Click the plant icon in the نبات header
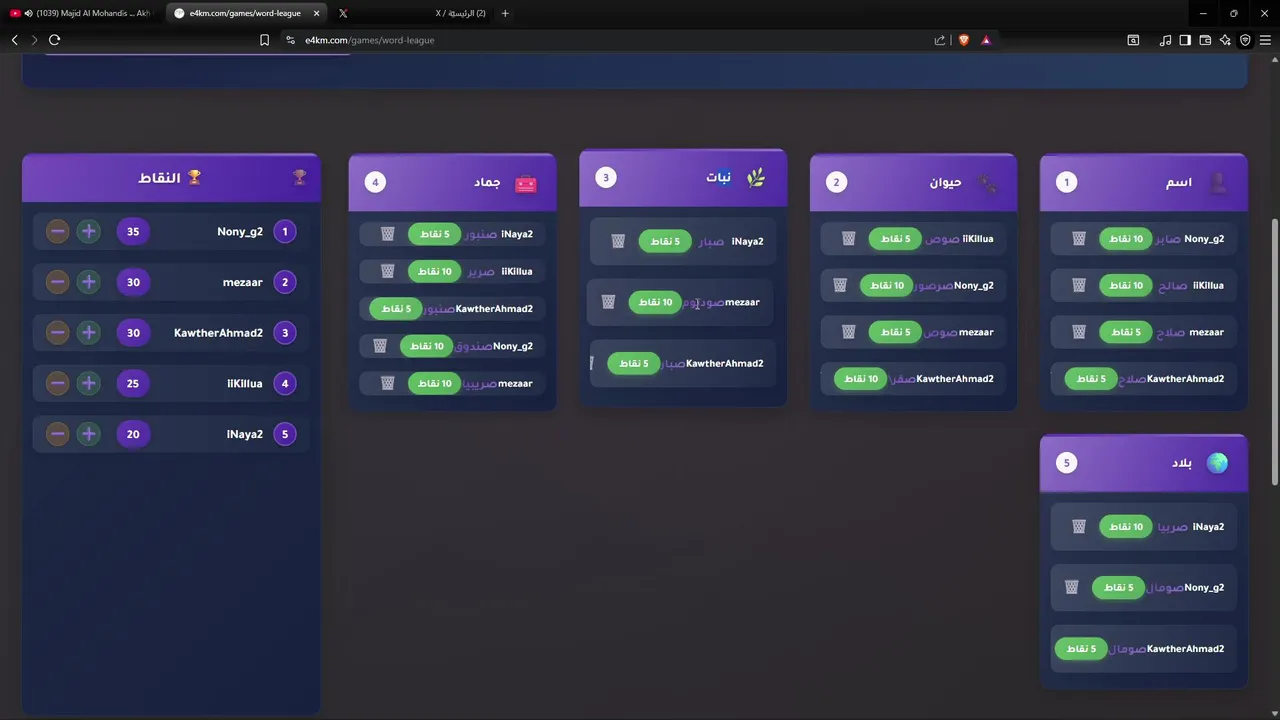This screenshot has width=1280, height=720. [x=756, y=178]
